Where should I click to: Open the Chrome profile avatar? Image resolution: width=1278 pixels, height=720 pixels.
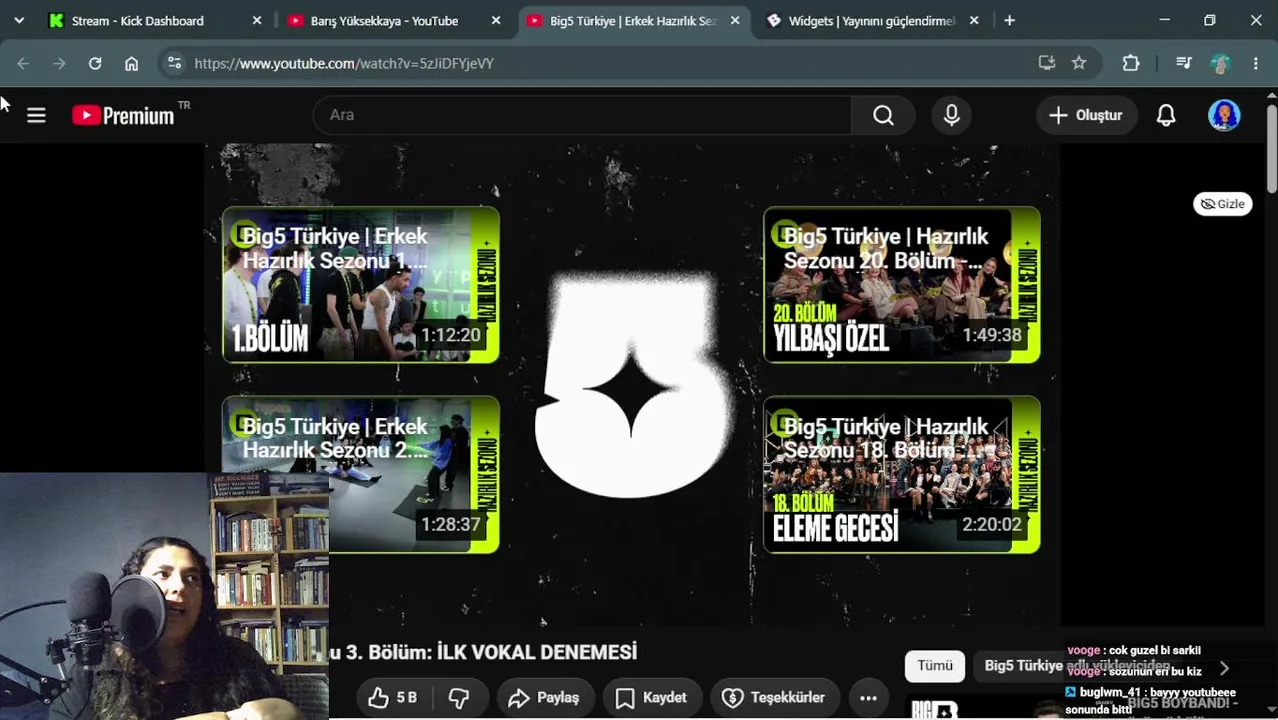coord(1220,63)
